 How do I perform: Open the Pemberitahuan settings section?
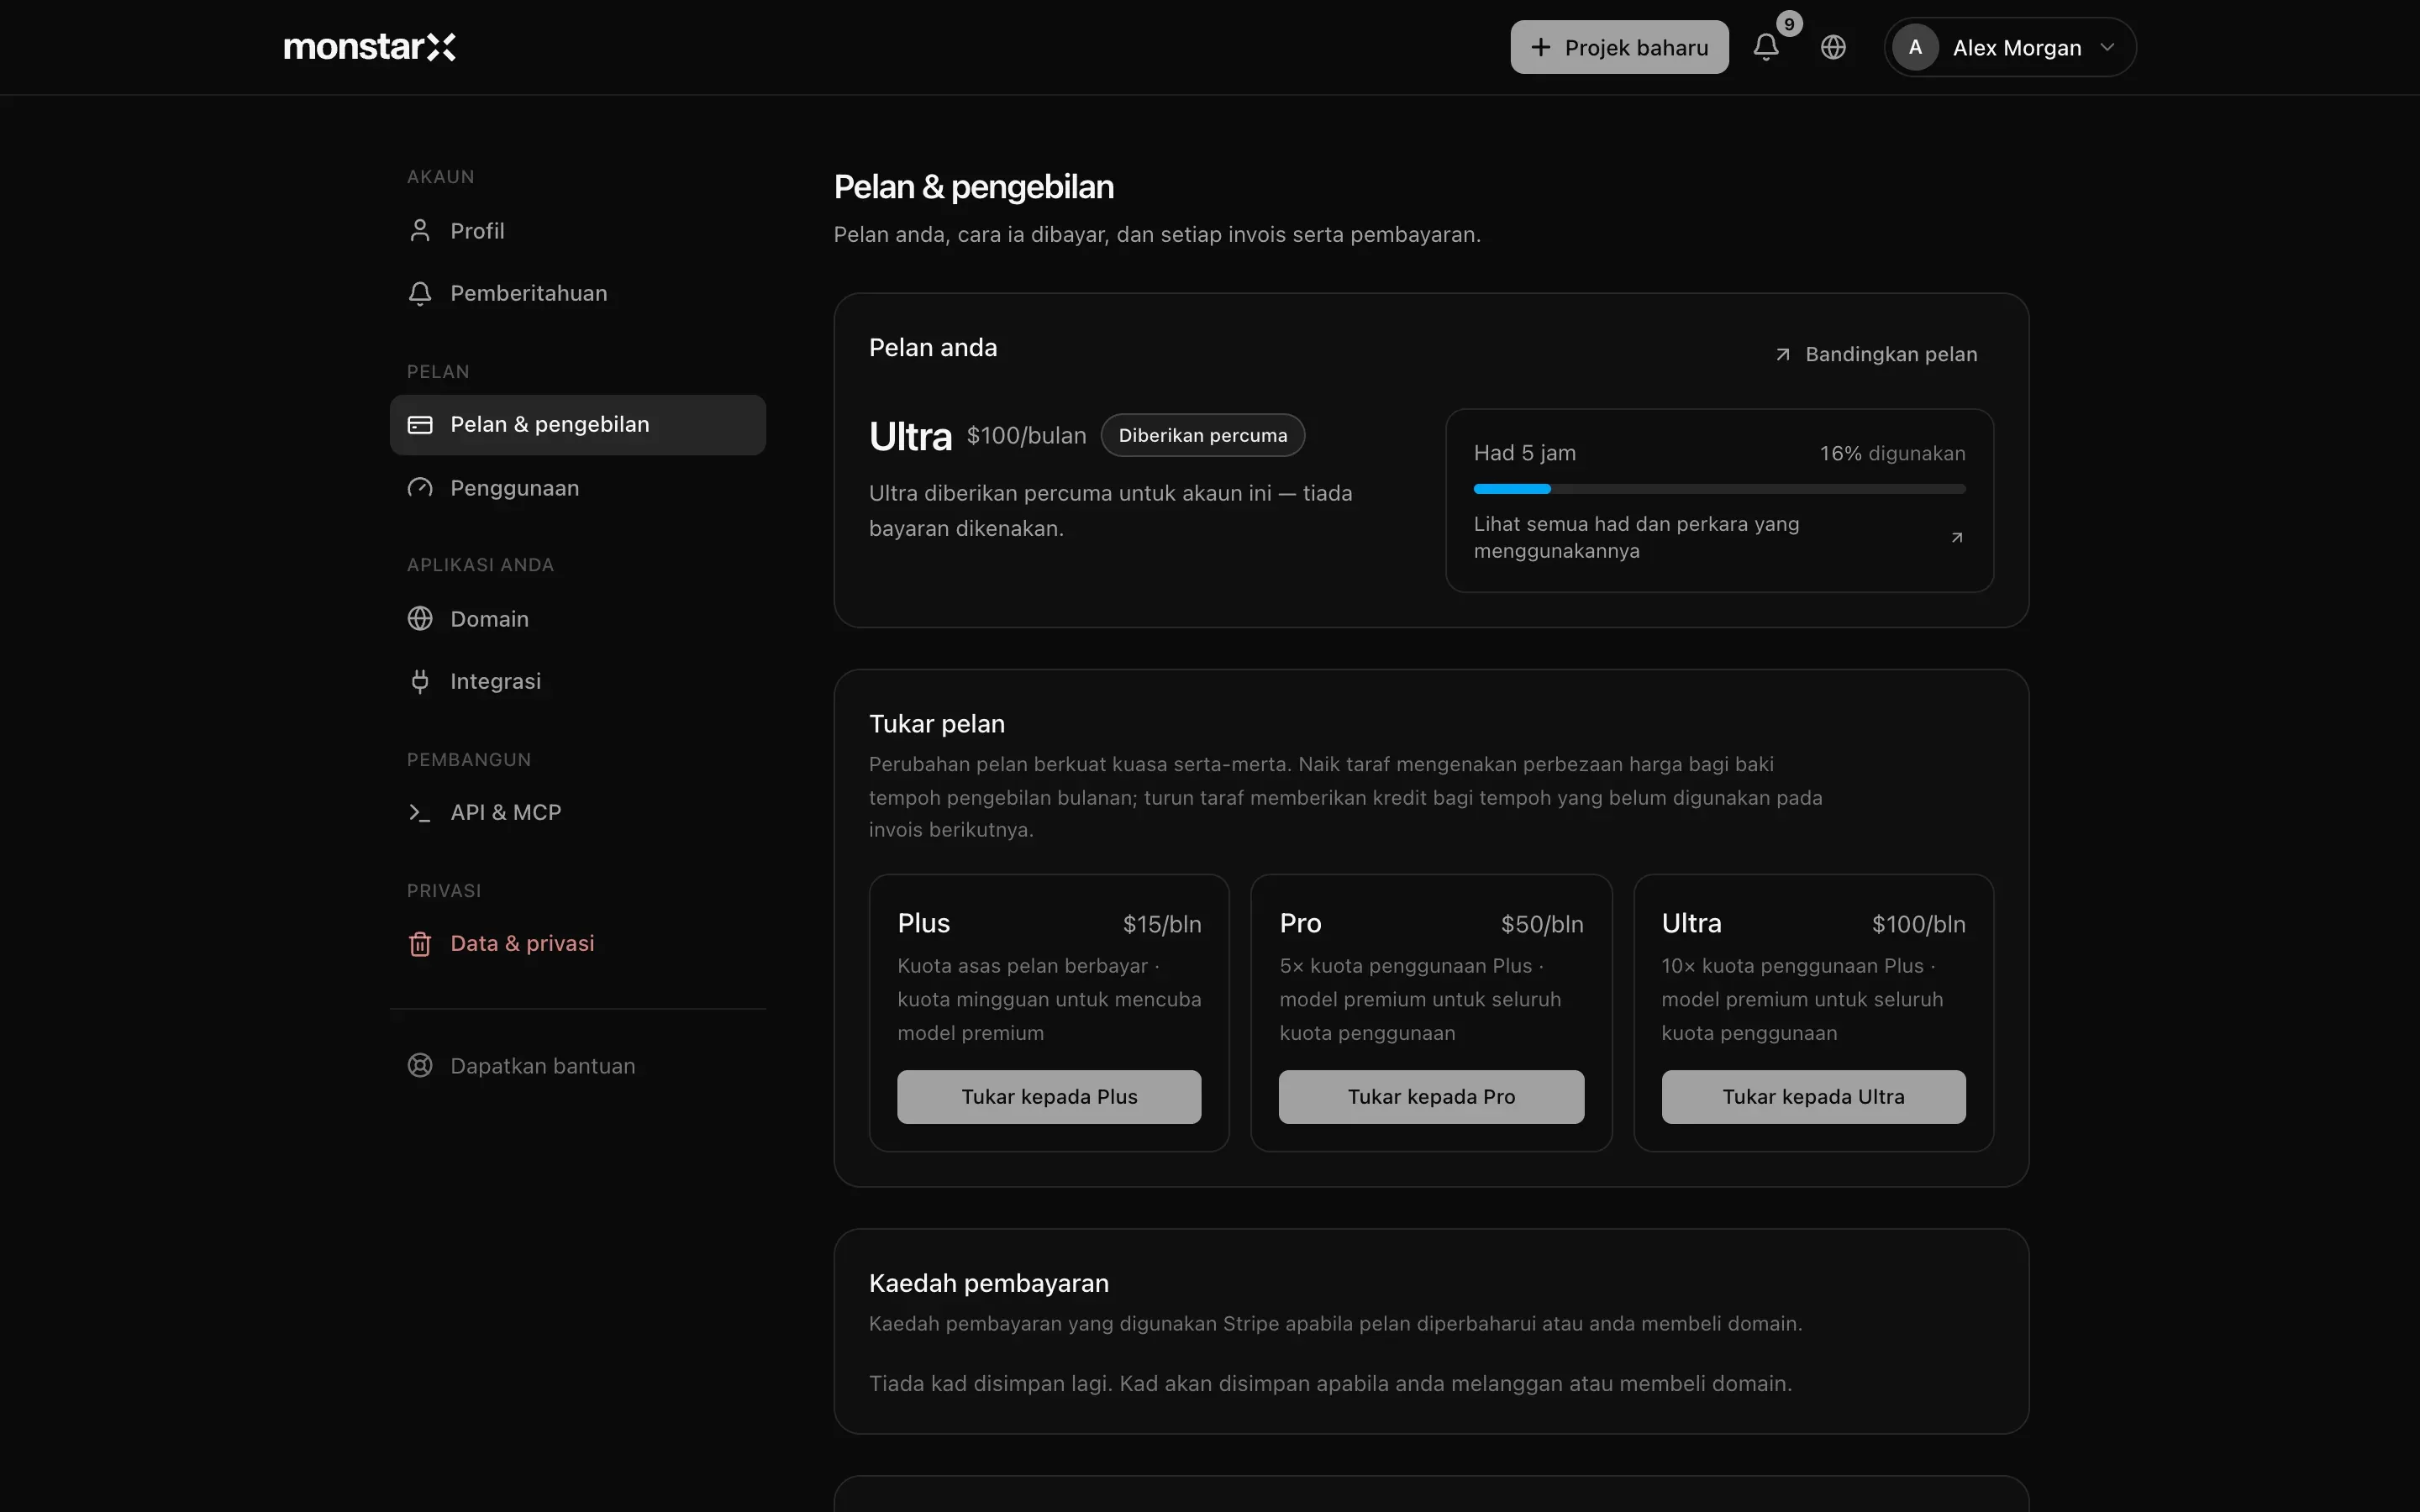[578, 293]
